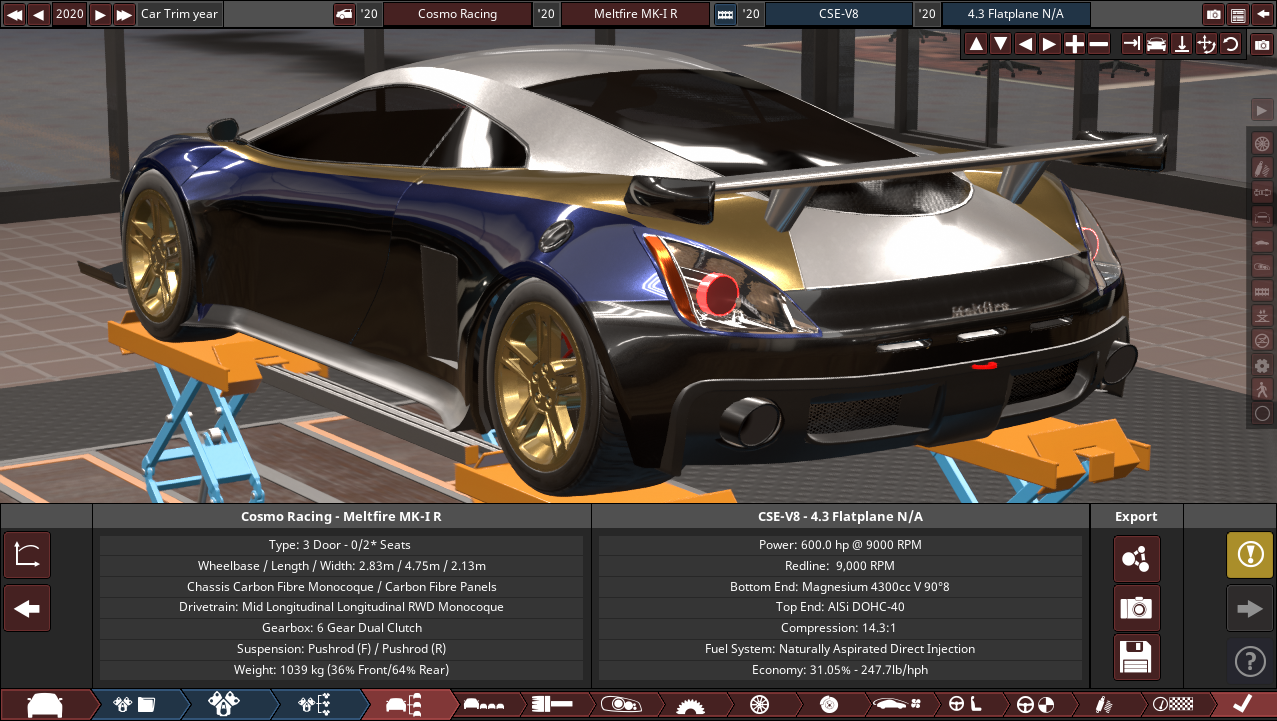The height and width of the screenshot is (721, 1277).
Task: Jump back multiple trim years with double-left arrow
Action: 14,14
